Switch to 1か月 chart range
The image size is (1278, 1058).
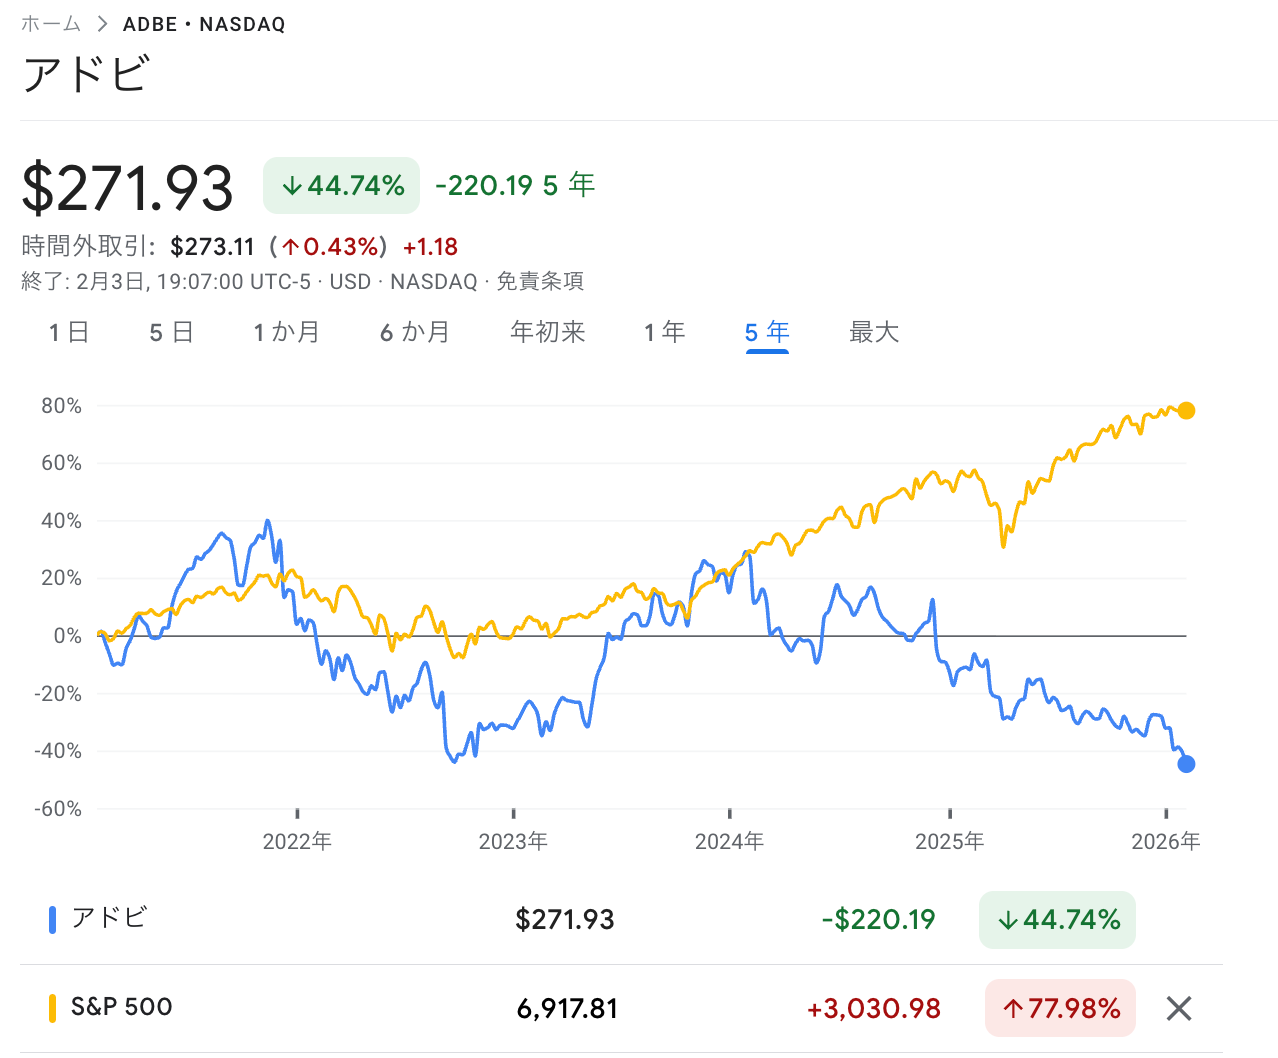tap(286, 333)
